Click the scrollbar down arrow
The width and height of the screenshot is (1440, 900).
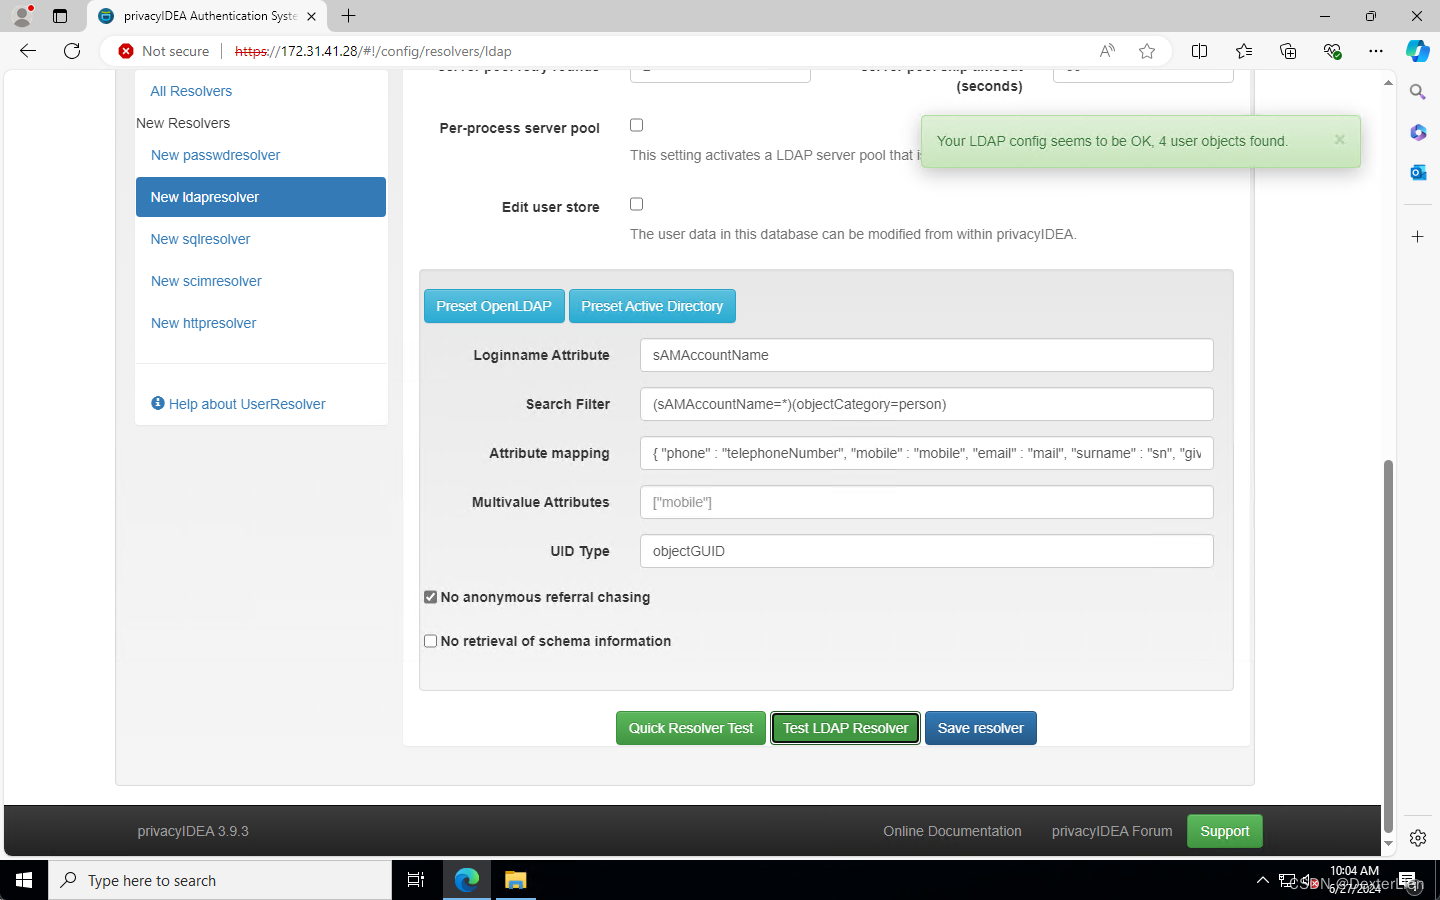click(1388, 844)
